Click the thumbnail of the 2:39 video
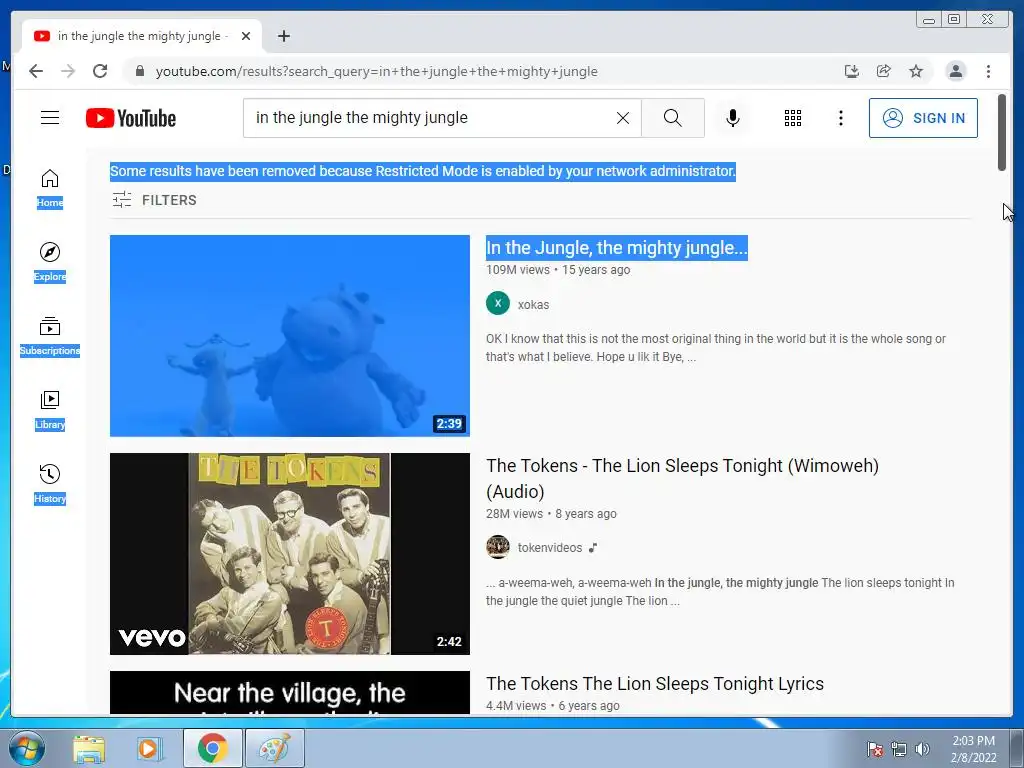The height and width of the screenshot is (768, 1024). pos(289,336)
